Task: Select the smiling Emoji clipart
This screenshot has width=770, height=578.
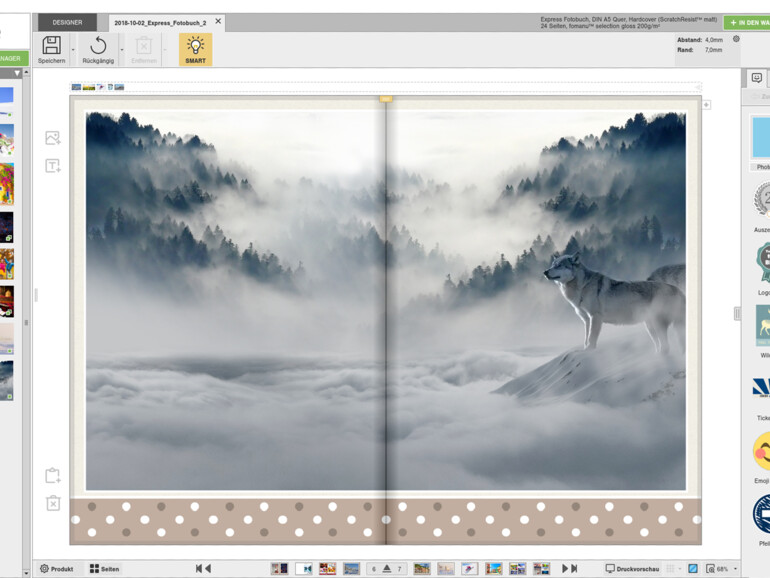Action: point(762,451)
